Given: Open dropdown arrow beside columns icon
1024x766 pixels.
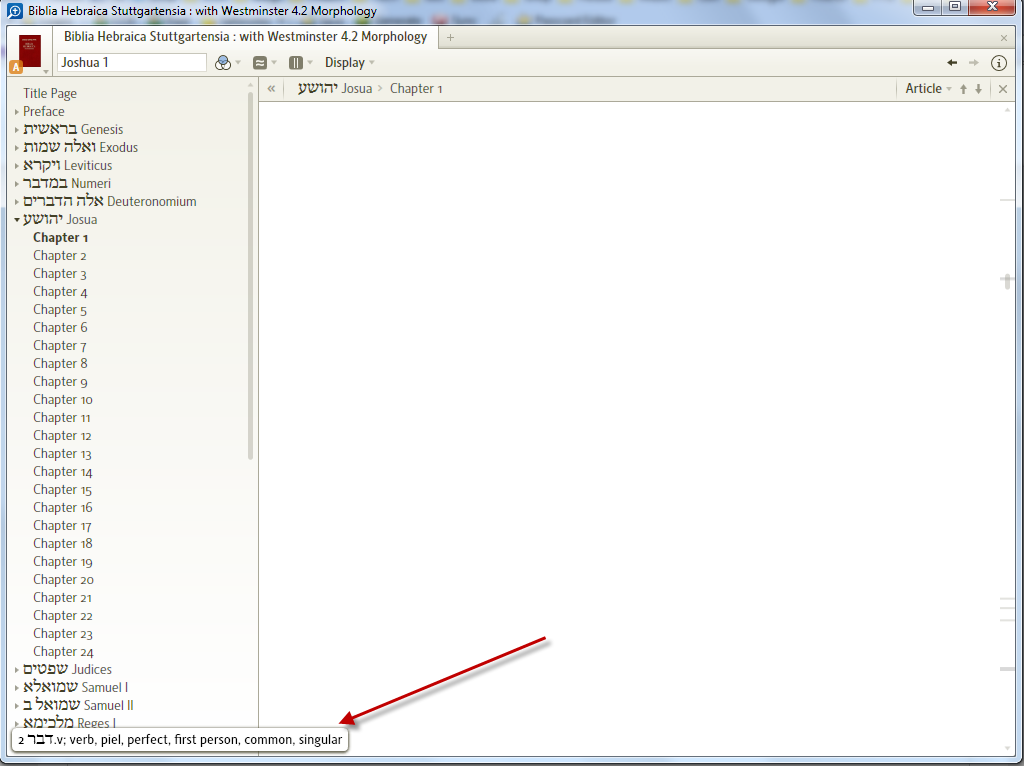Looking at the screenshot, I should tap(310, 63).
